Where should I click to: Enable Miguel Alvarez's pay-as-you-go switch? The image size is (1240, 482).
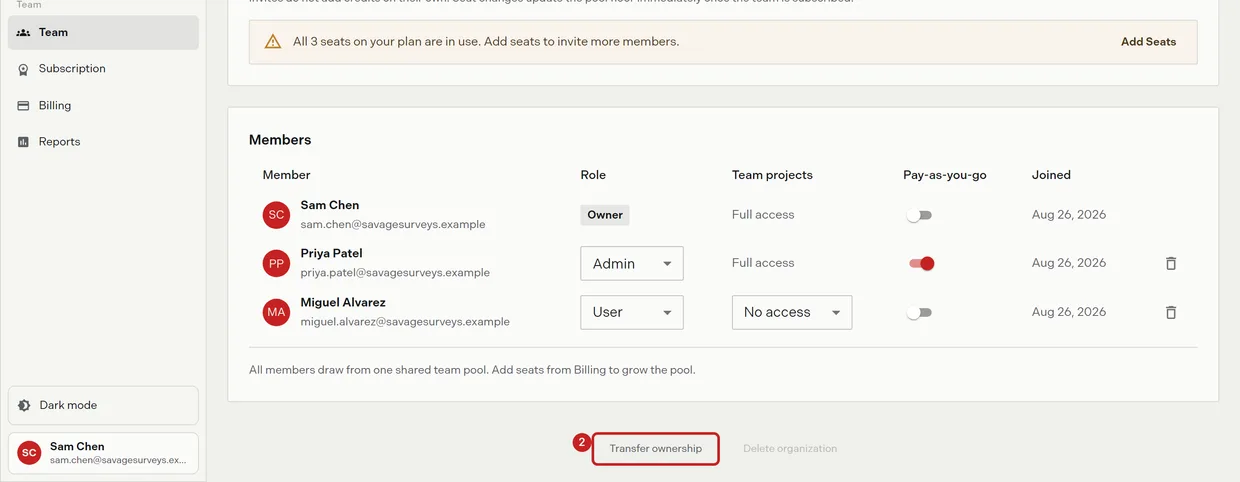[919, 312]
